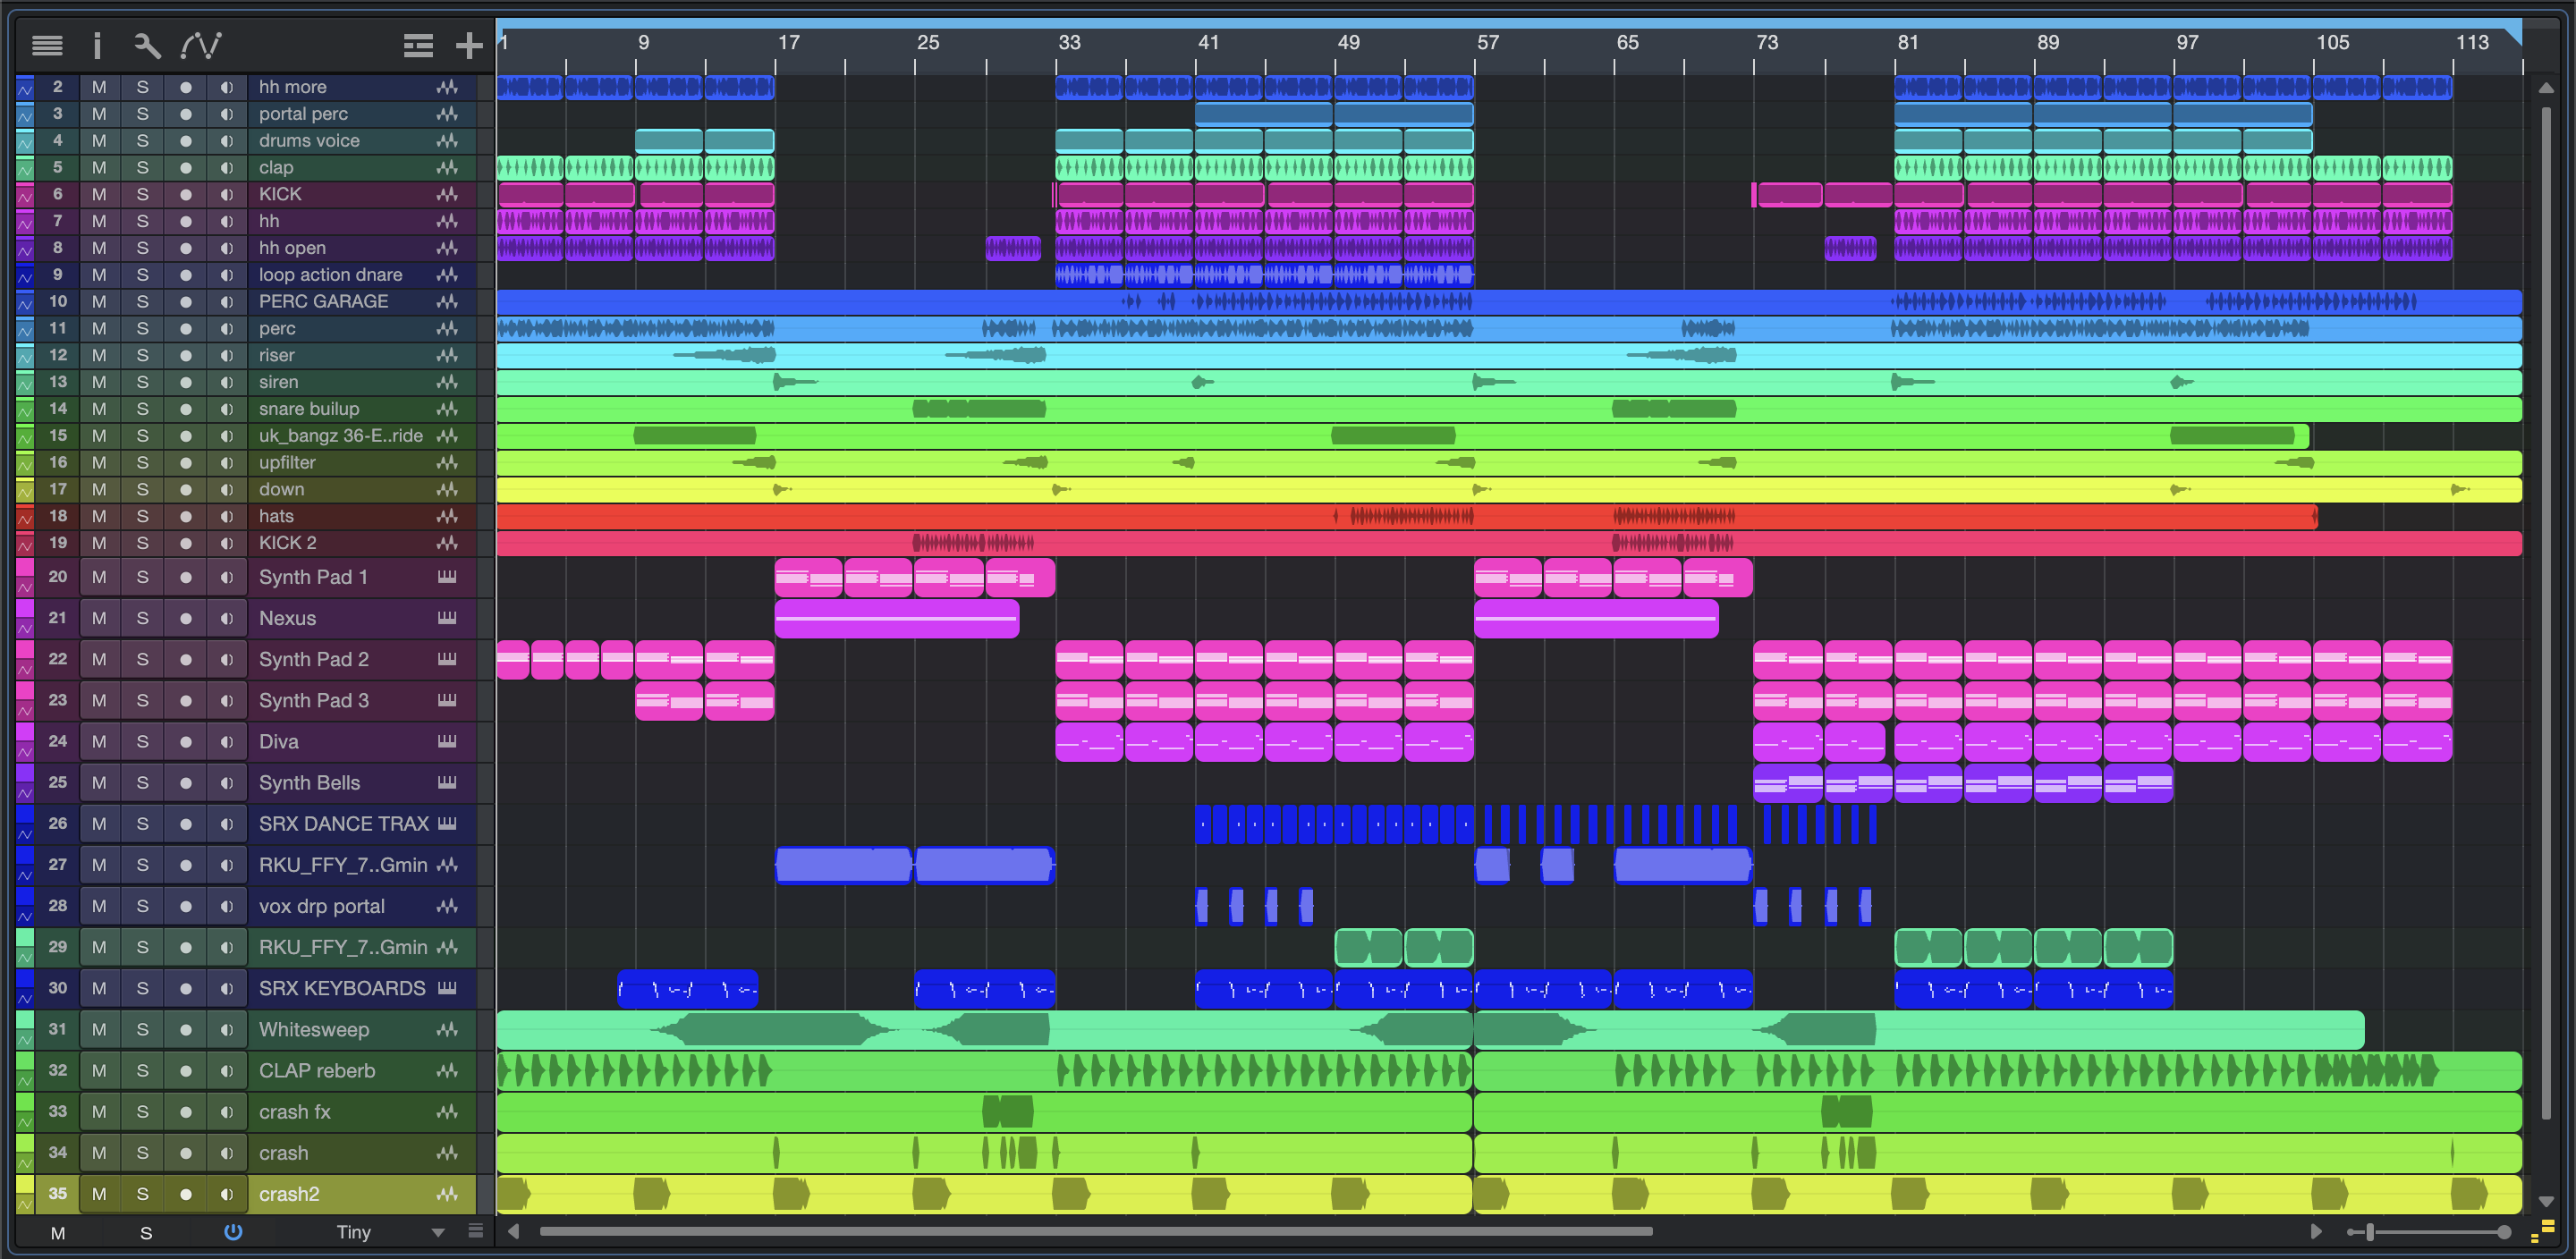Viewport: 2576px width, 1259px height.
Task: Open the inspector info icon
Action: [x=97, y=45]
